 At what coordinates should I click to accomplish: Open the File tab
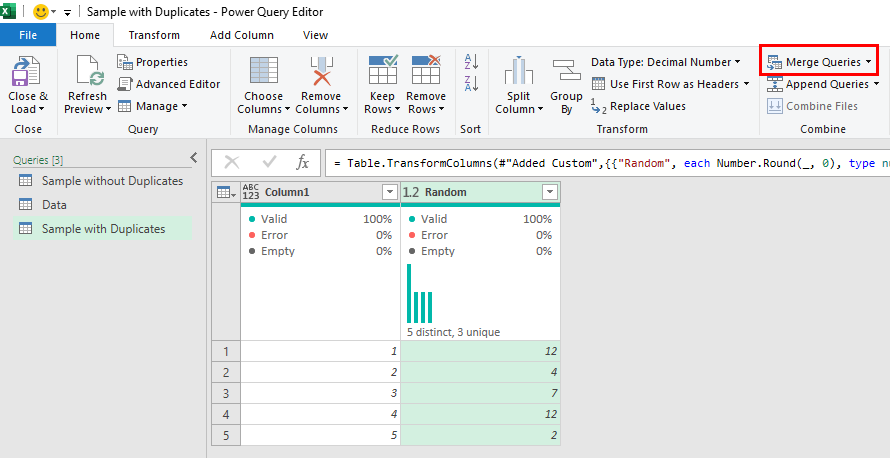[x=28, y=35]
